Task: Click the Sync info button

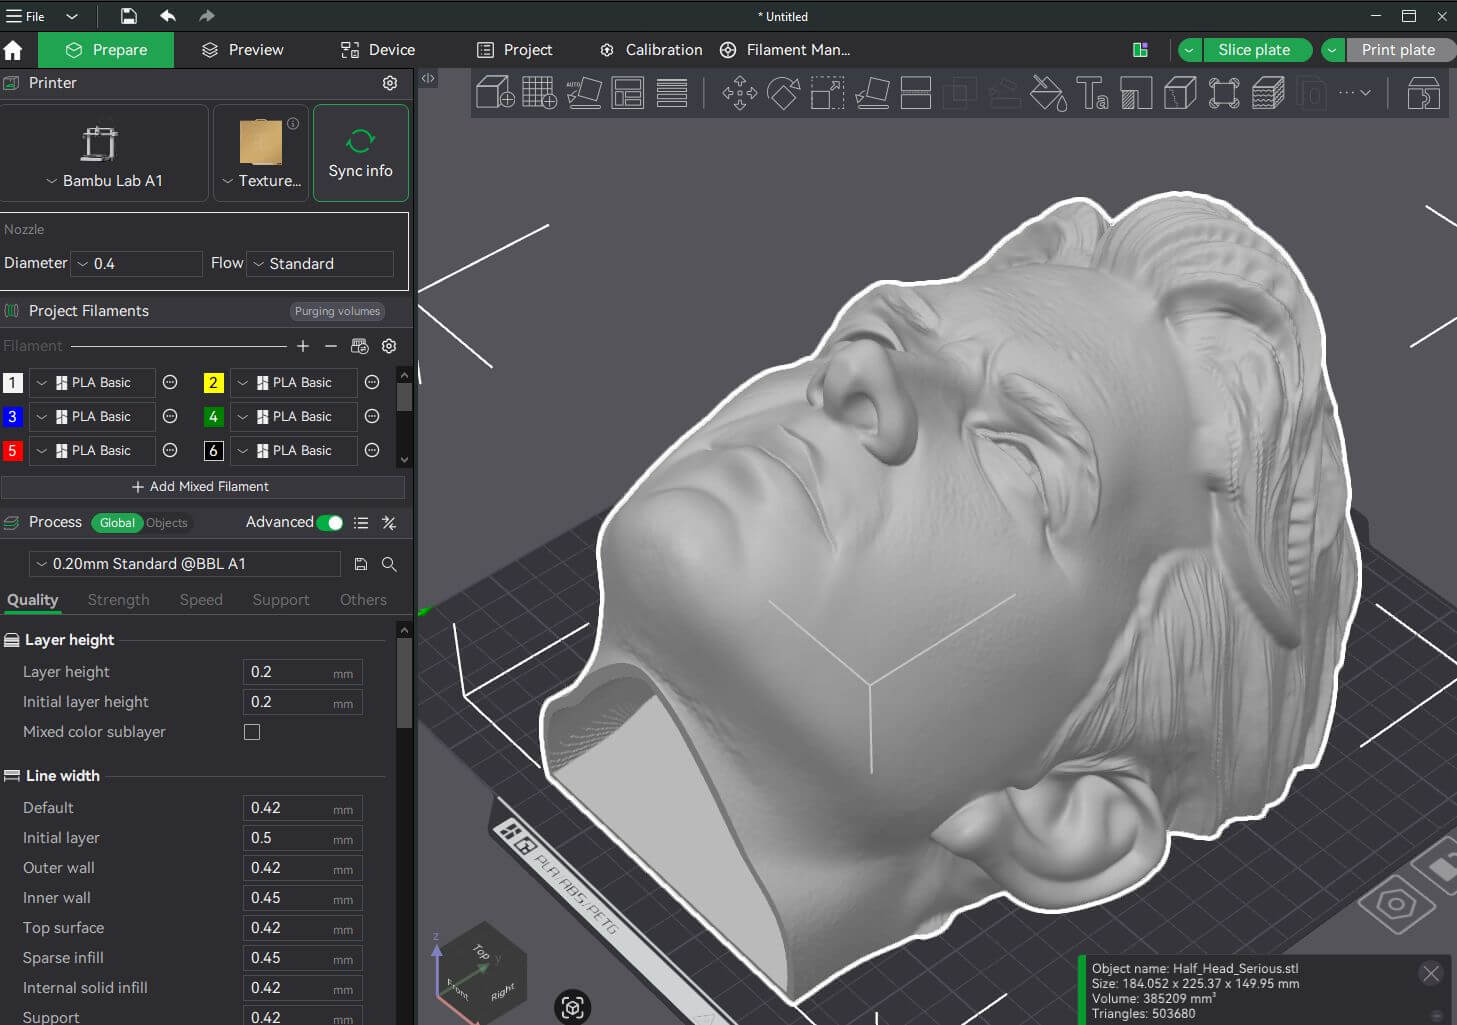Action: pos(361,154)
